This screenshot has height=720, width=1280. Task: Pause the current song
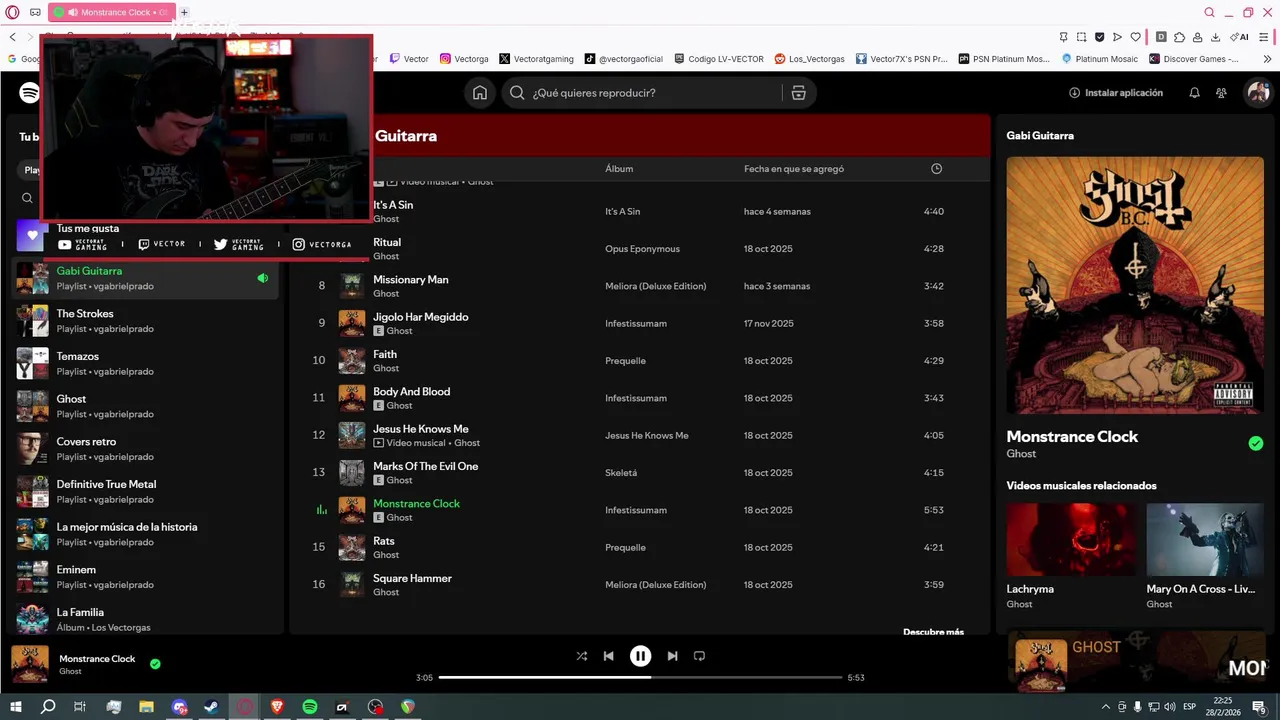point(640,656)
